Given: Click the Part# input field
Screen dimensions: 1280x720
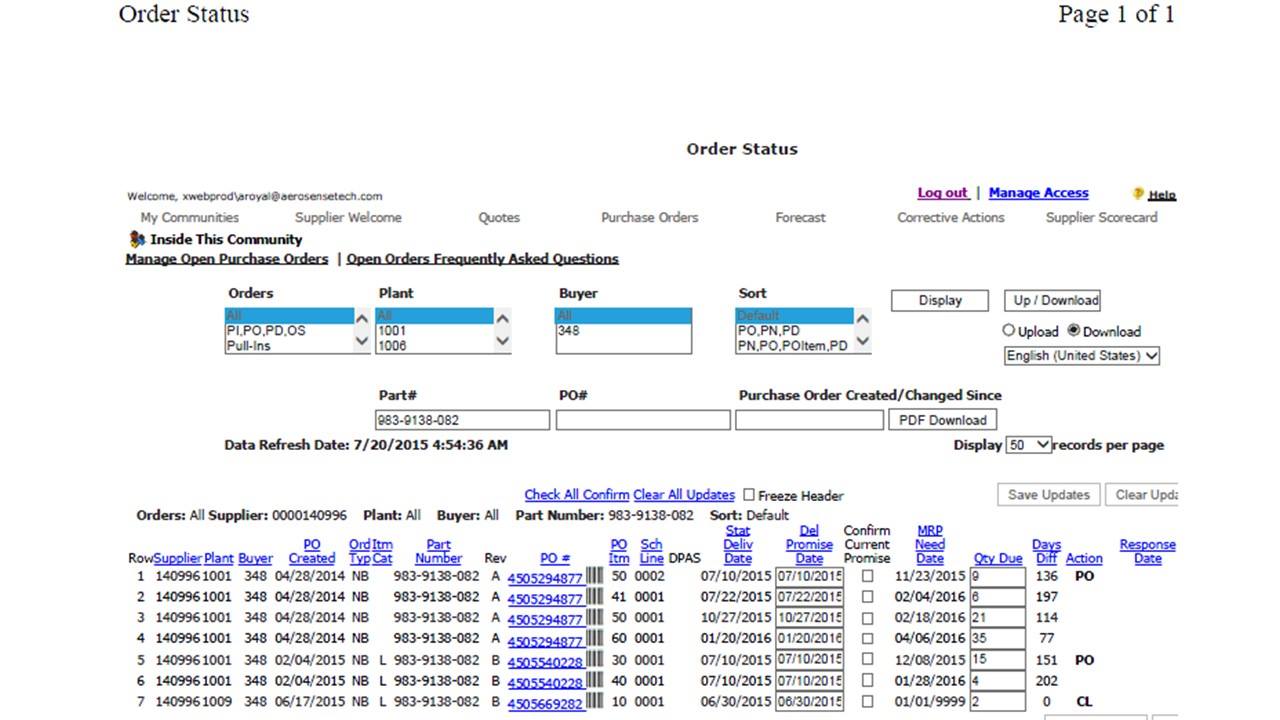Looking at the screenshot, I should [x=463, y=420].
